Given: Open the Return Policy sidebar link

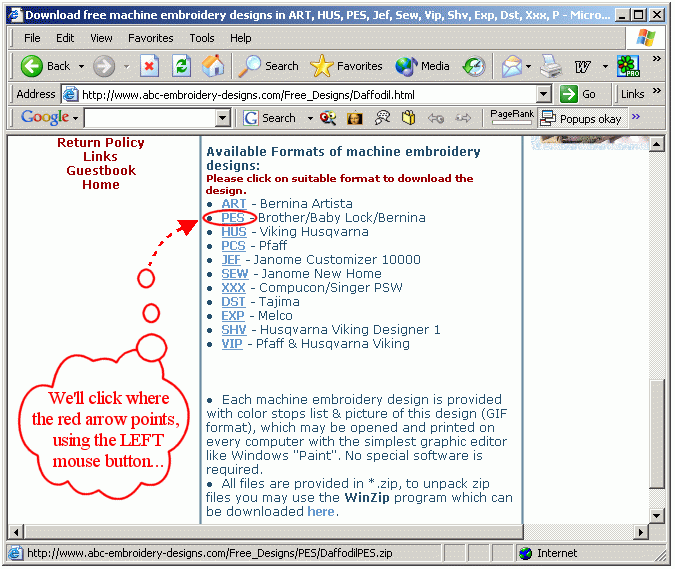Looking at the screenshot, I should [x=101, y=142].
